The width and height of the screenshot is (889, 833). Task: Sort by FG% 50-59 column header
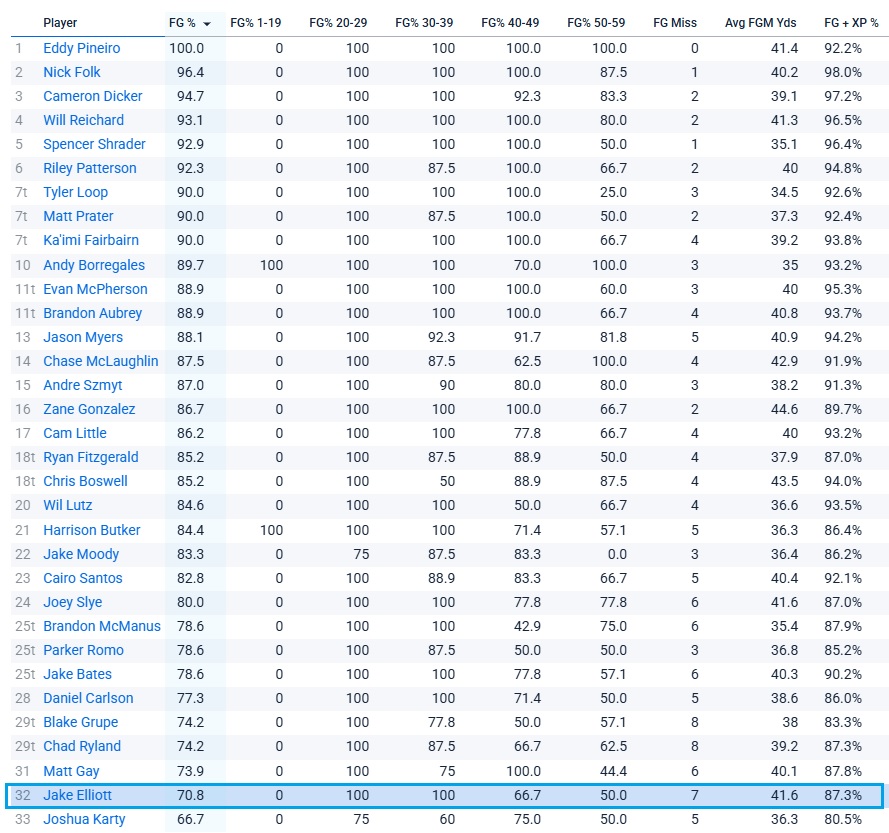click(597, 23)
